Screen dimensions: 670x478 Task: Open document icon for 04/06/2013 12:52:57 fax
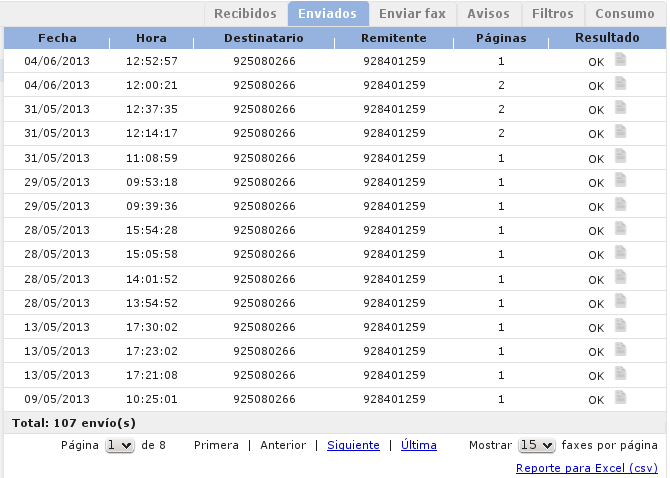(x=621, y=60)
